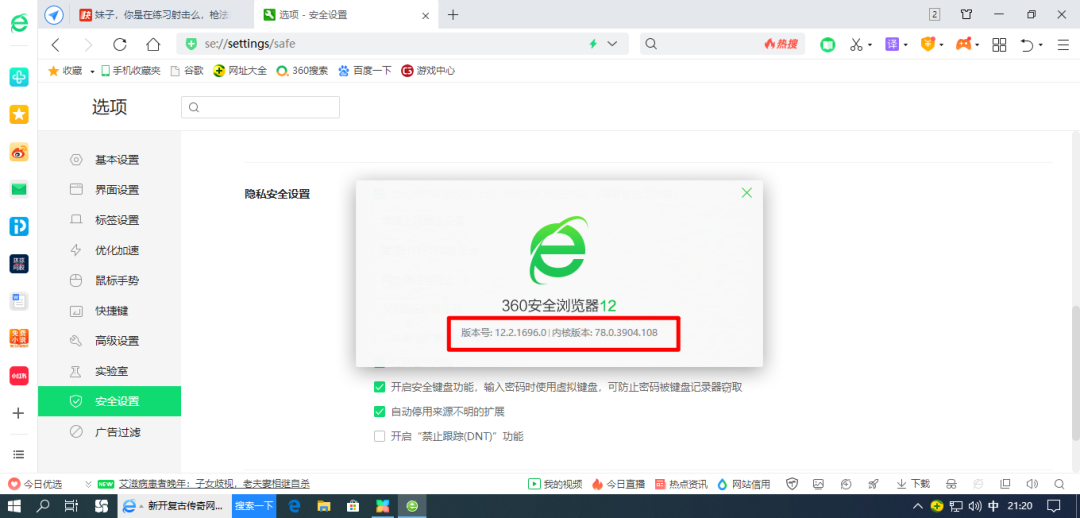Open the 360搜索 bookmark
The width and height of the screenshot is (1080, 518).
click(x=302, y=70)
